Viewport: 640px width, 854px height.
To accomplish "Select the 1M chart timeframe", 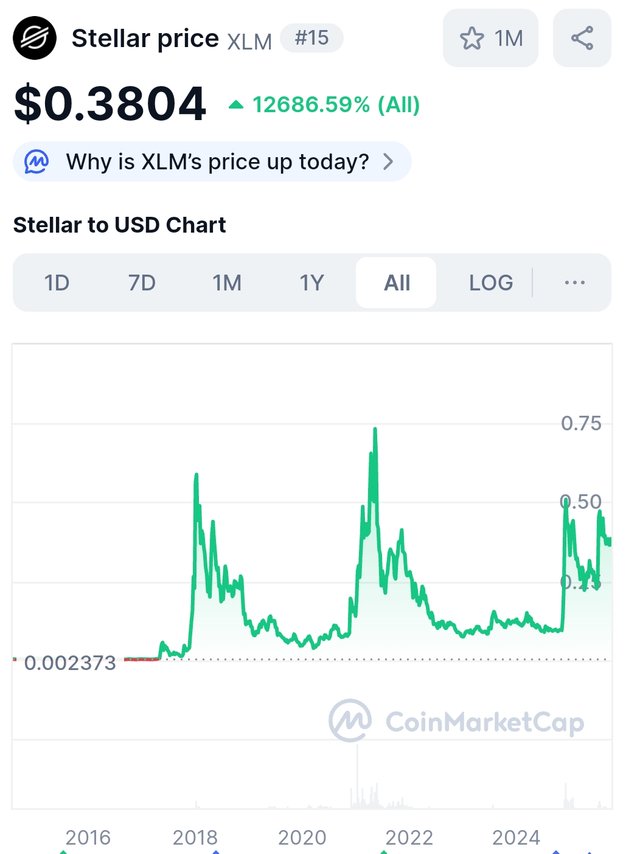I will point(227,283).
